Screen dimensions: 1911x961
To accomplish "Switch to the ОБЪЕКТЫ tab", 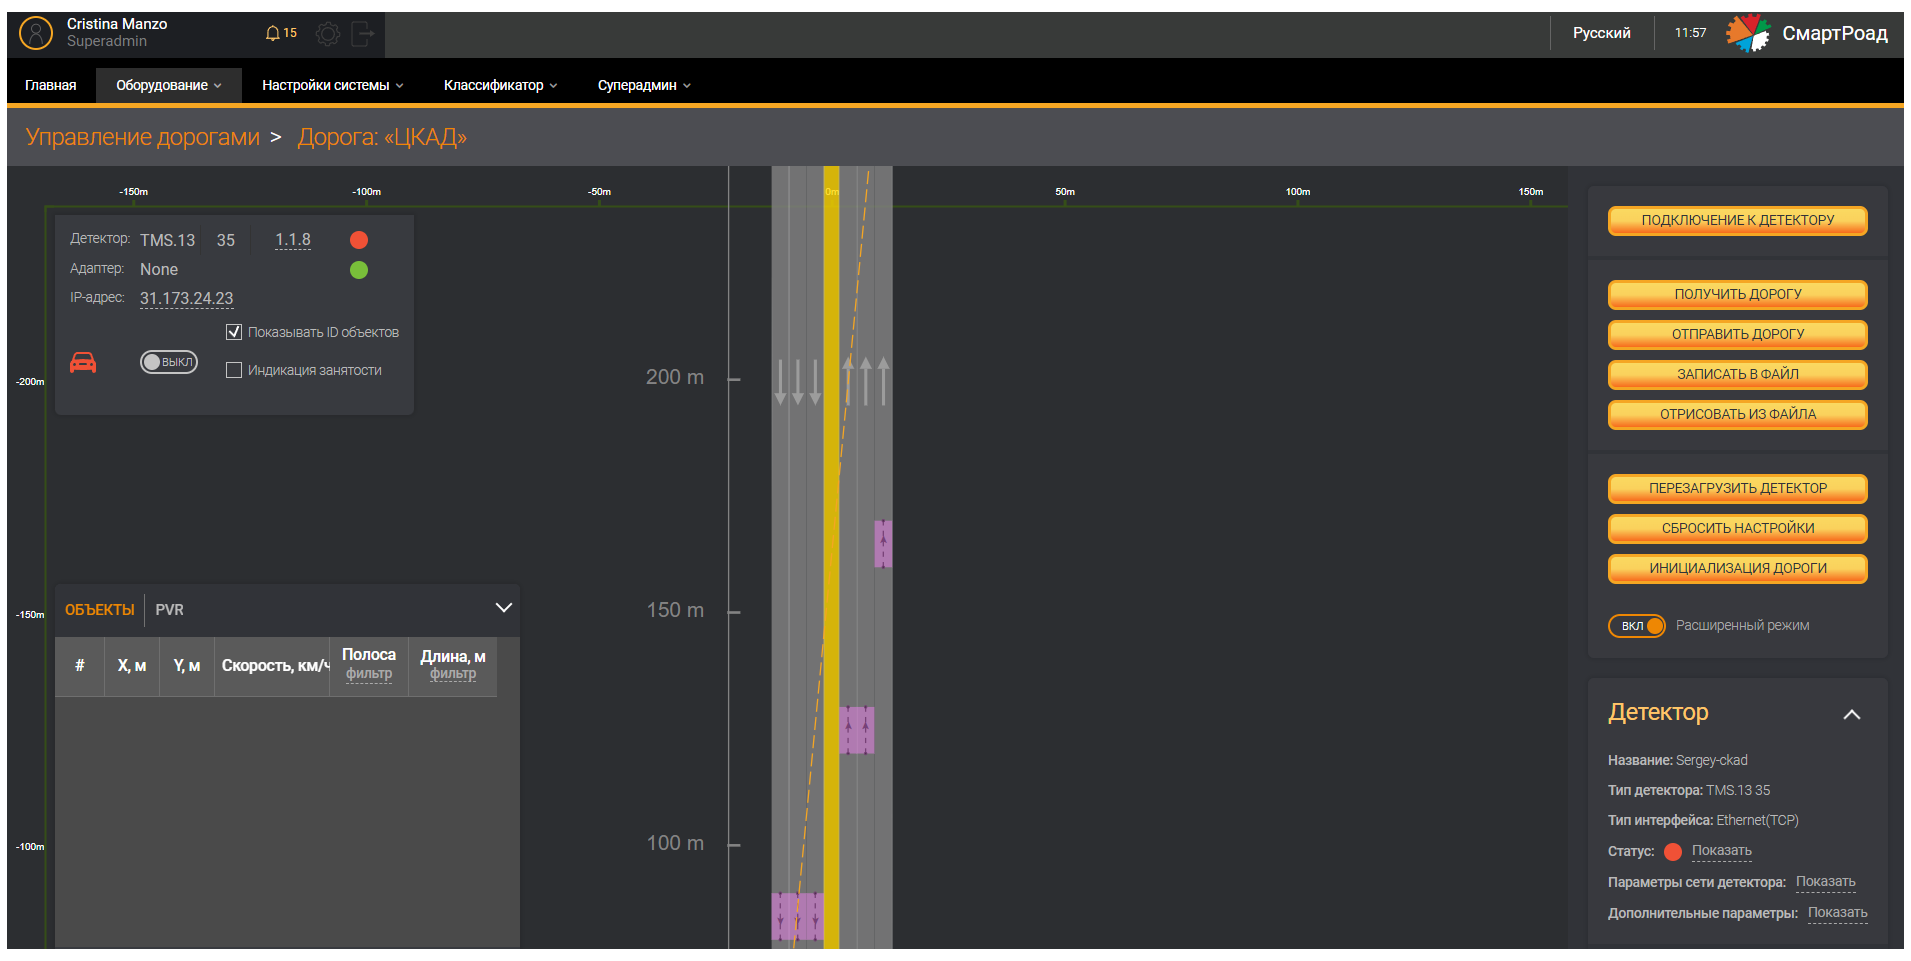I will pos(100,610).
